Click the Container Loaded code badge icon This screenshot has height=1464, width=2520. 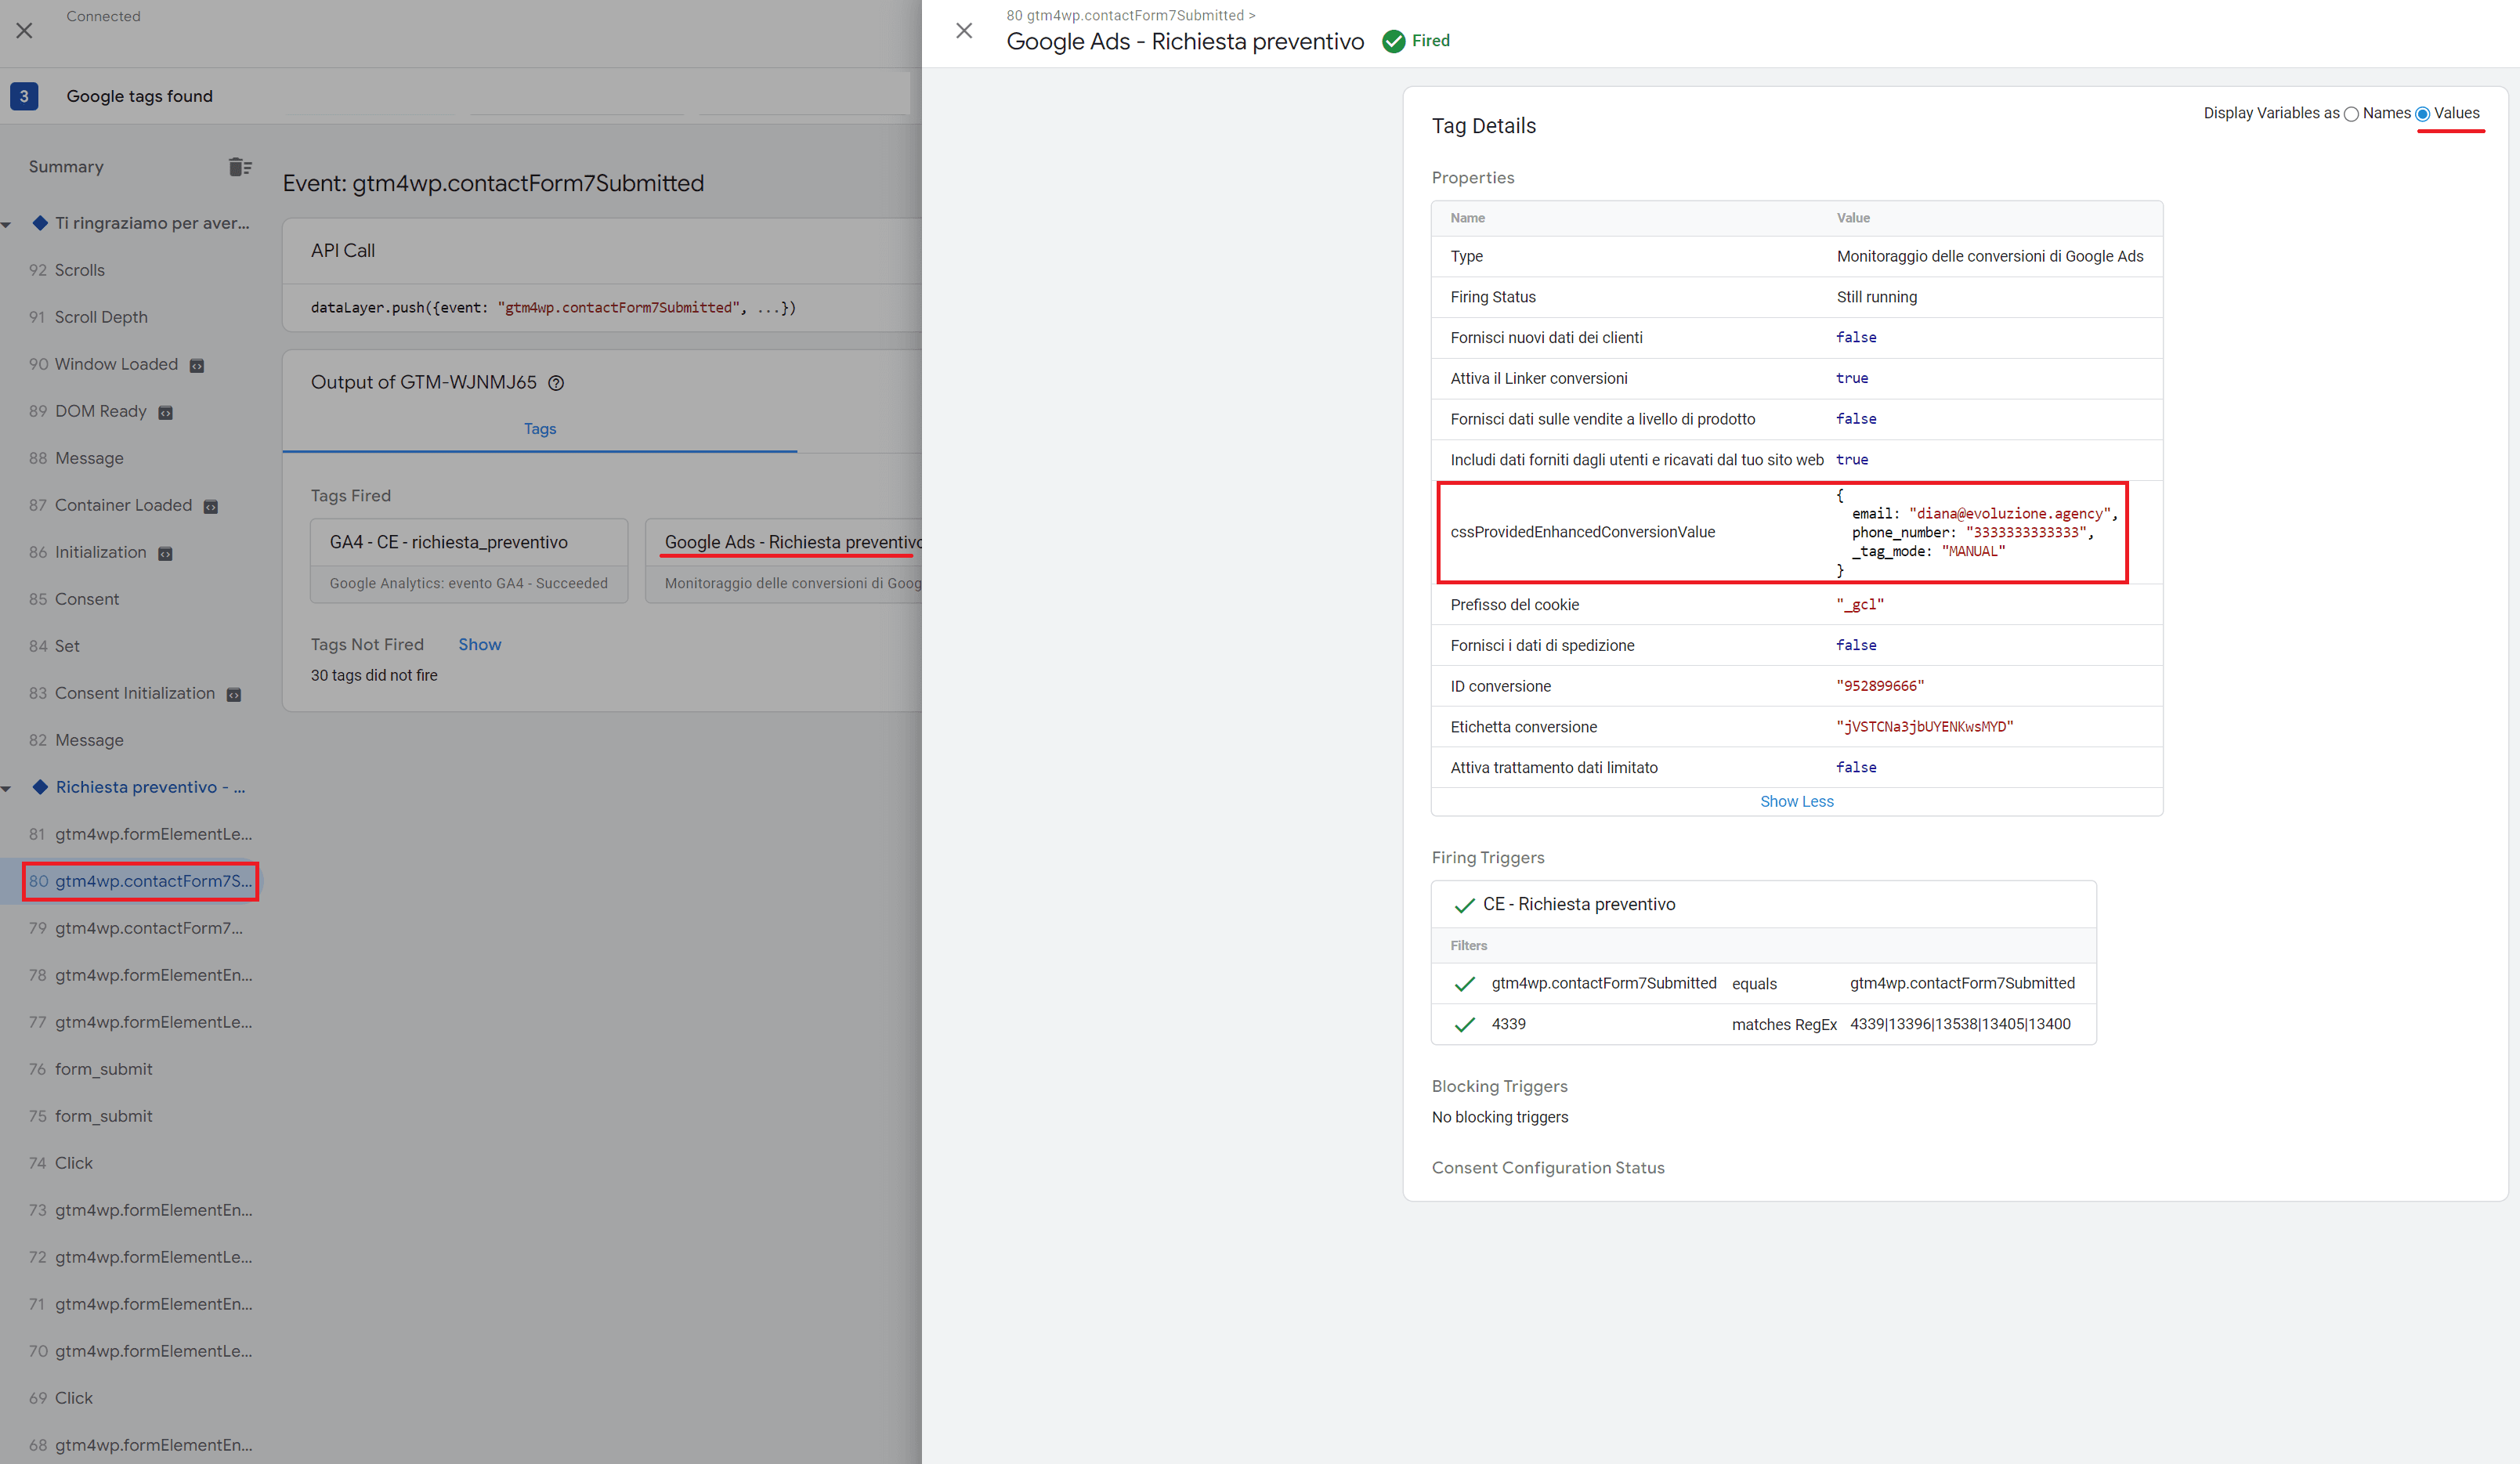tap(211, 507)
